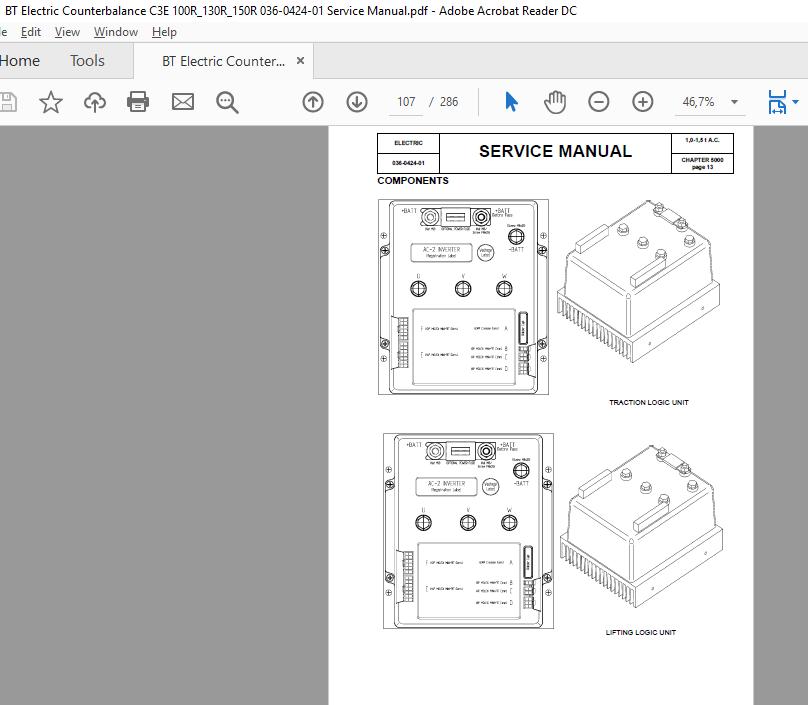The image size is (808, 705).
Task: Open the Help menu
Action: [164, 32]
